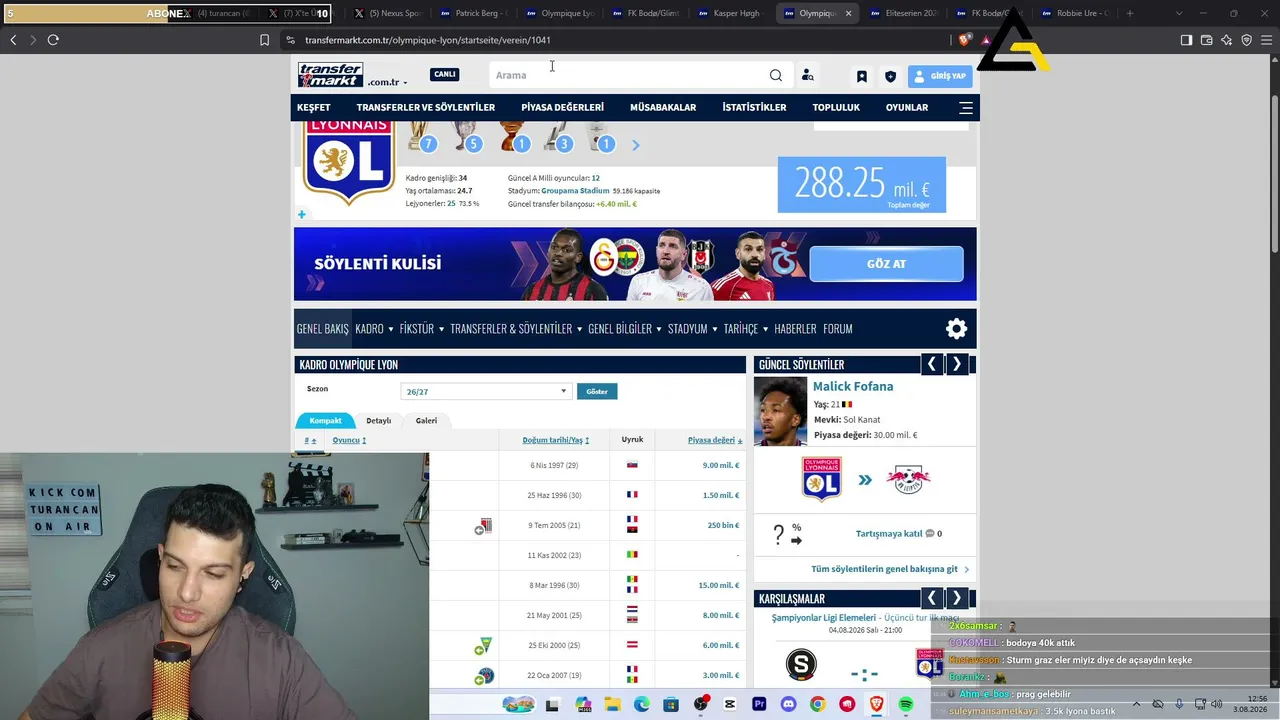Open TOPLULUK in main navigation
This screenshot has width=1280, height=720.
pos(836,107)
